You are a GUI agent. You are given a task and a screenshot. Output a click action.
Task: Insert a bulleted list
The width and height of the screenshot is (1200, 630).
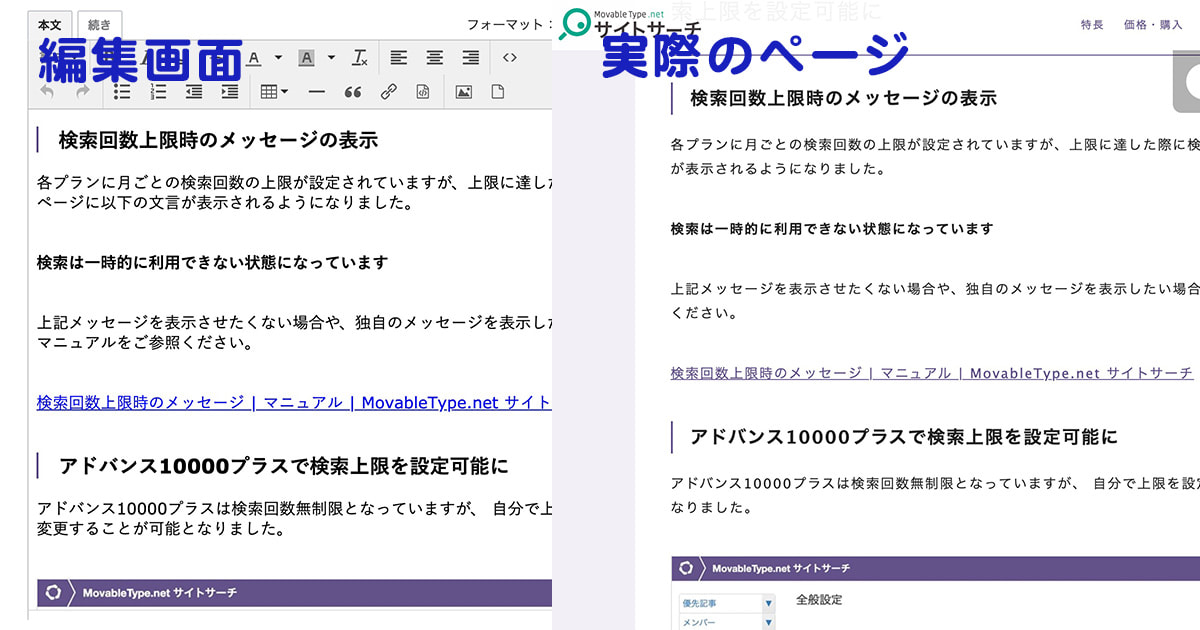pyautogui.click(x=122, y=92)
